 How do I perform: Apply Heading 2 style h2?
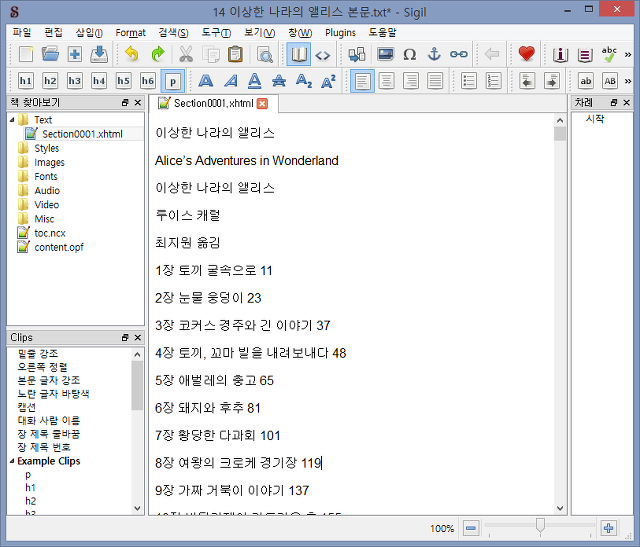pyautogui.click(x=50, y=81)
